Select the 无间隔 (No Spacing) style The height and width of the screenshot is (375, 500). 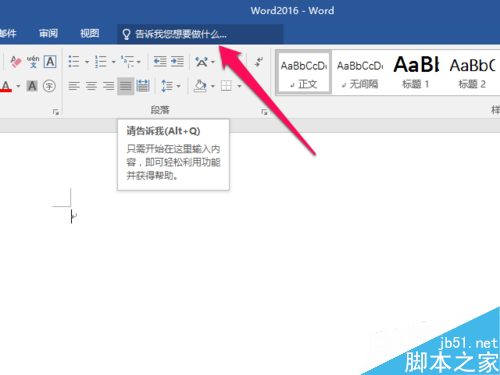360,73
